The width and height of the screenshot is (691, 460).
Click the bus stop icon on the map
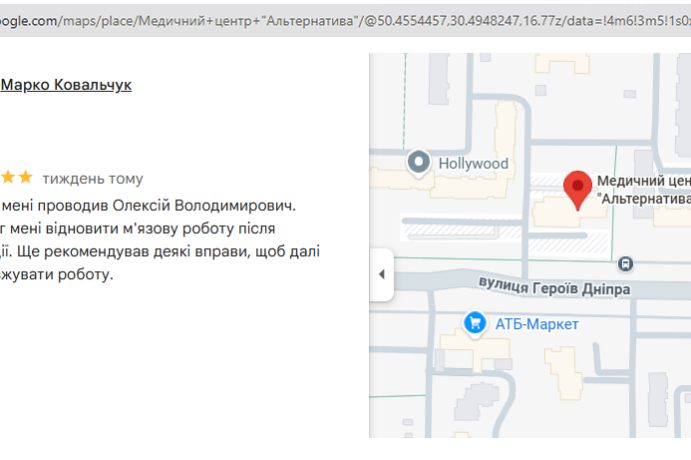pos(625,264)
